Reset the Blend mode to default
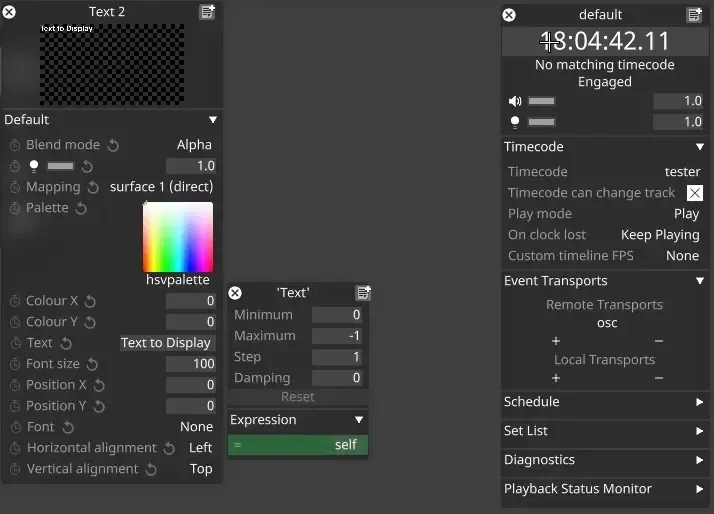Image resolution: width=714 pixels, height=514 pixels. (113, 146)
